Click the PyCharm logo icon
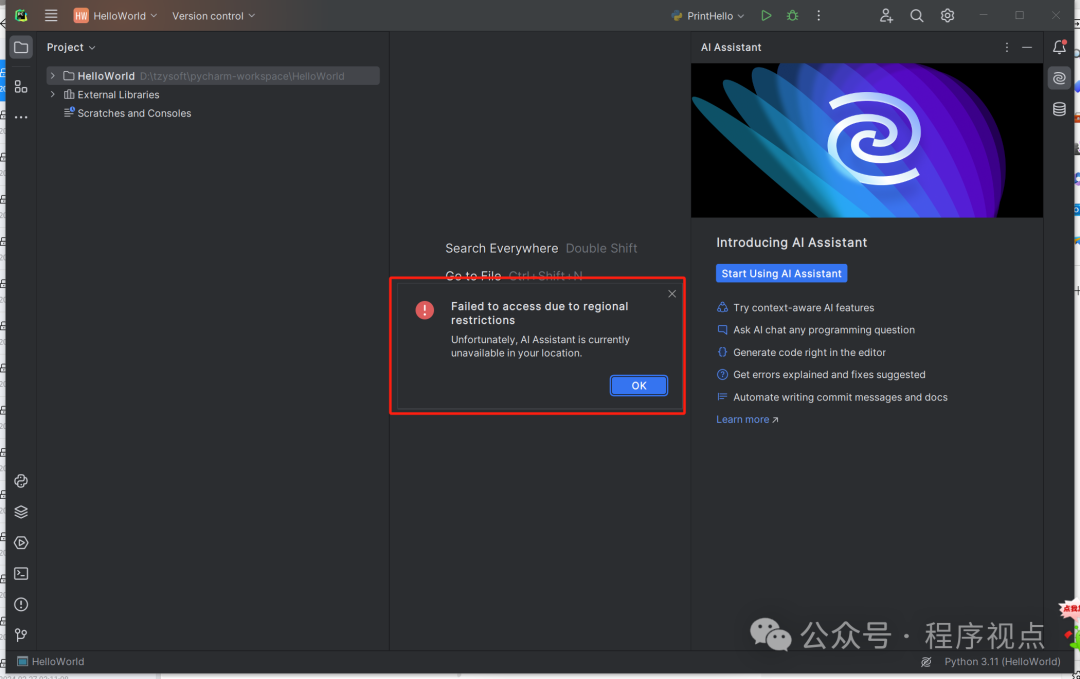 [x=21, y=15]
